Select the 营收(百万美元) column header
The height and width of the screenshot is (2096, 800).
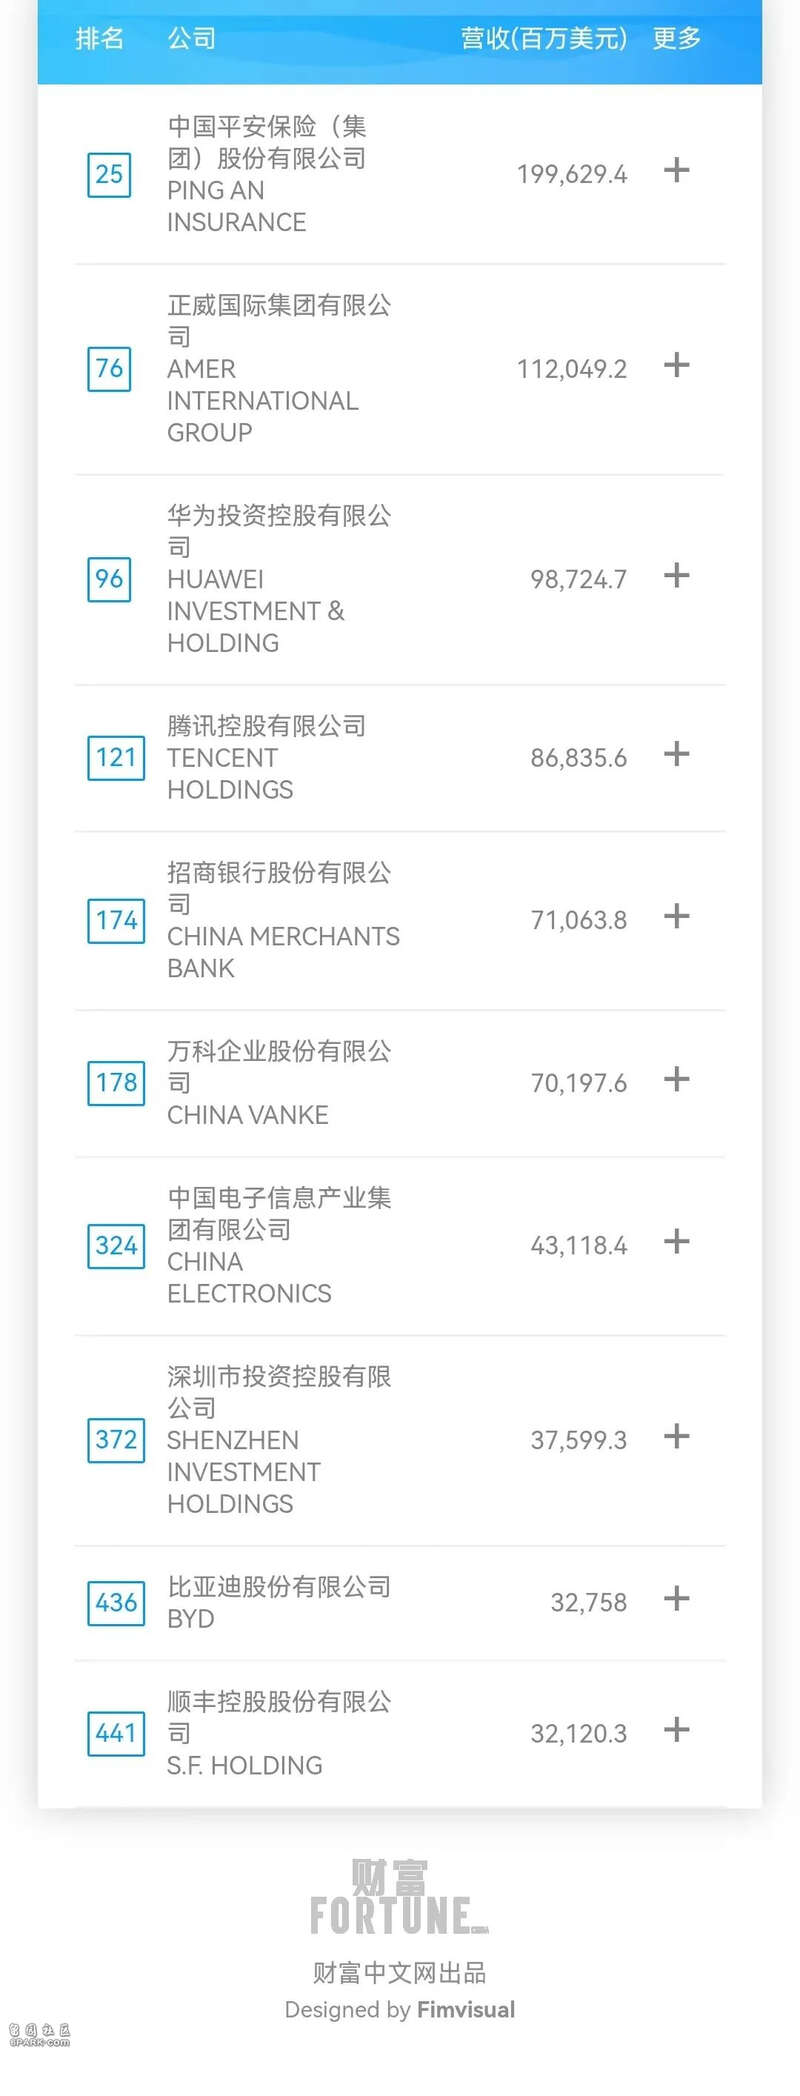point(544,39)
